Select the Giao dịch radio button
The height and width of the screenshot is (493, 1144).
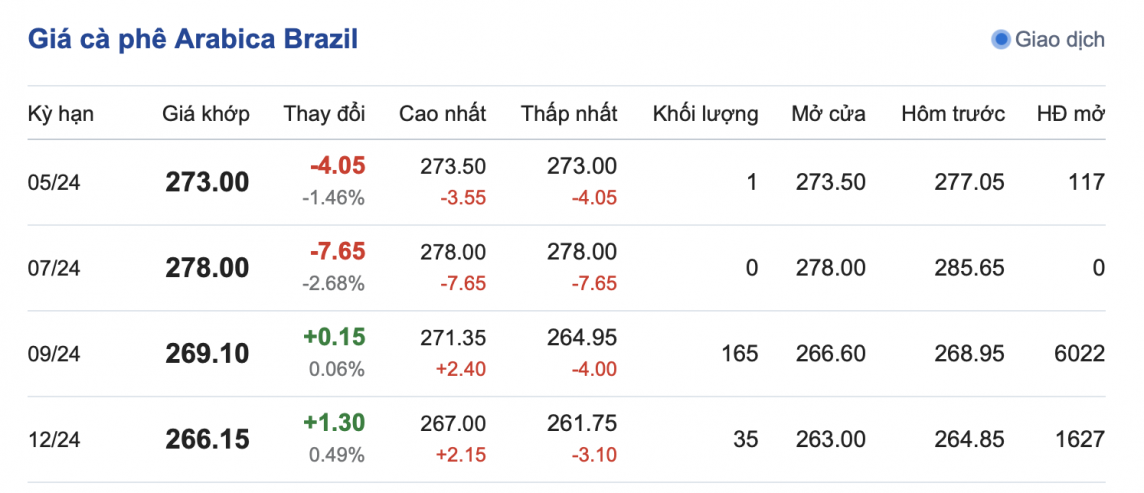pyautogui.click(x=1000, y=40)
